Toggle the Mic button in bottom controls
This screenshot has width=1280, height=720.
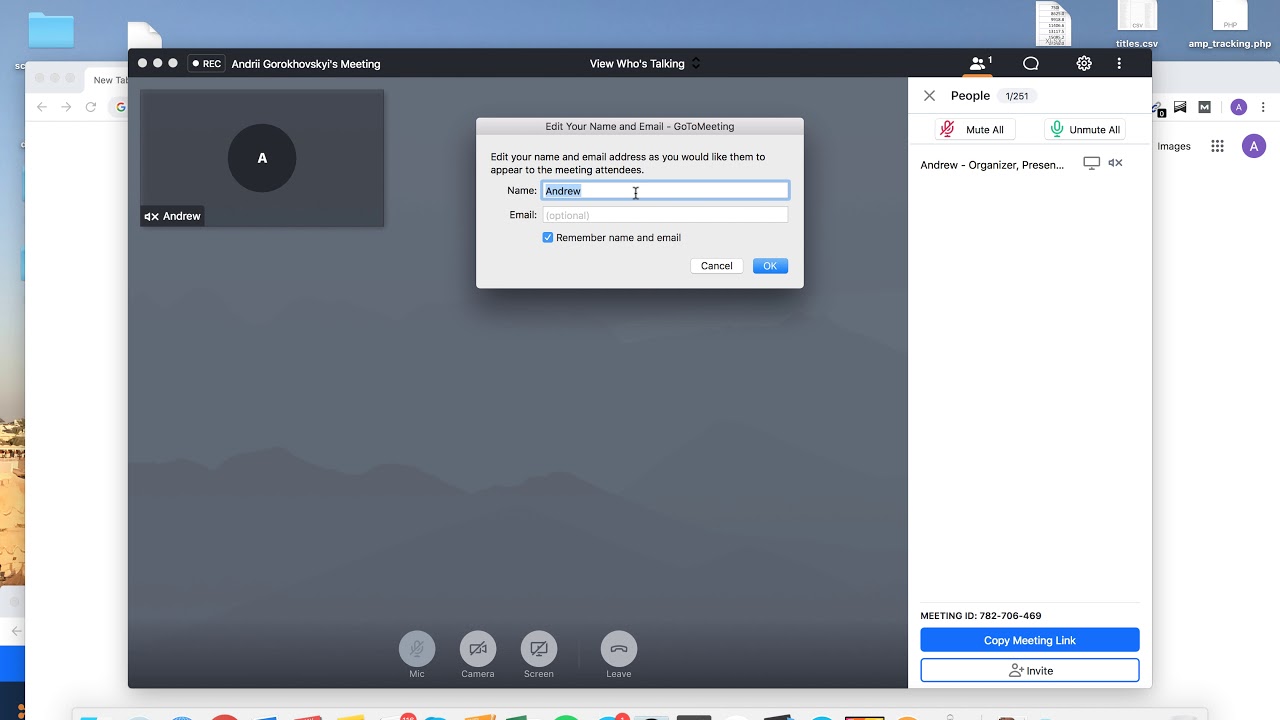pos(417,649)
